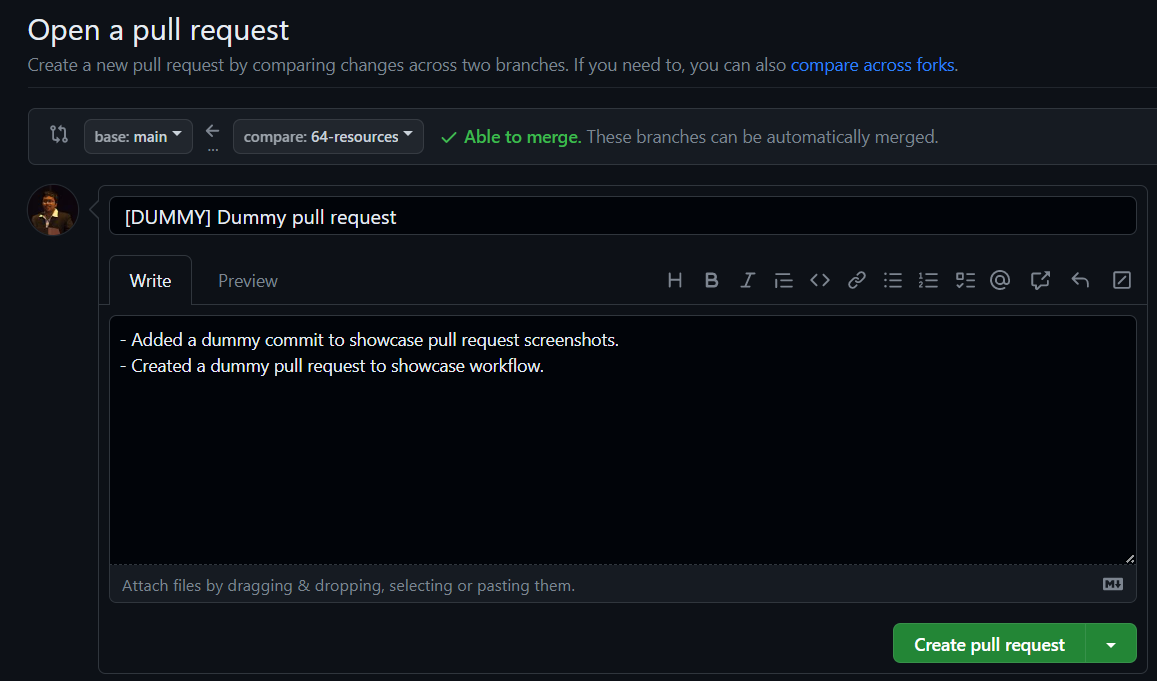The width and height of the screenshot is (1157, 681).
Task: Open the compare branch selector
Action: click(x=328, y=136)
